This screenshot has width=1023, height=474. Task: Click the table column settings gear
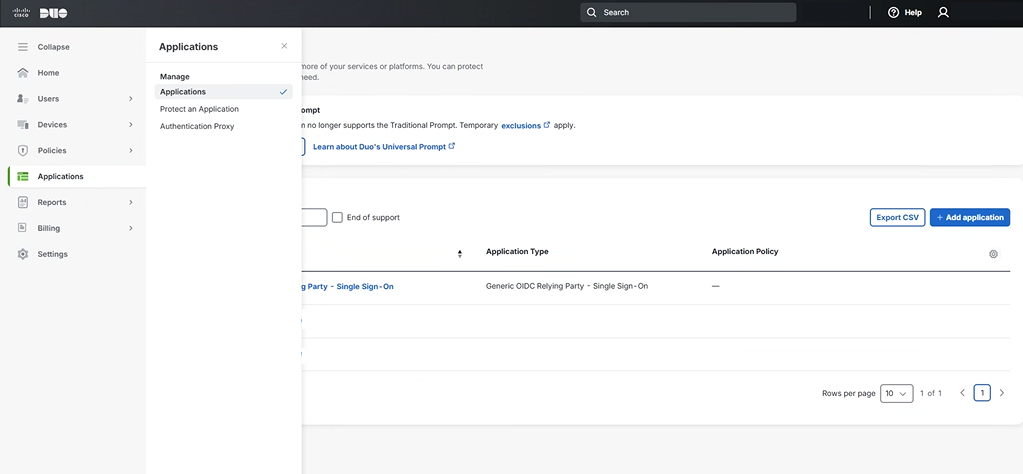(994, 254)
